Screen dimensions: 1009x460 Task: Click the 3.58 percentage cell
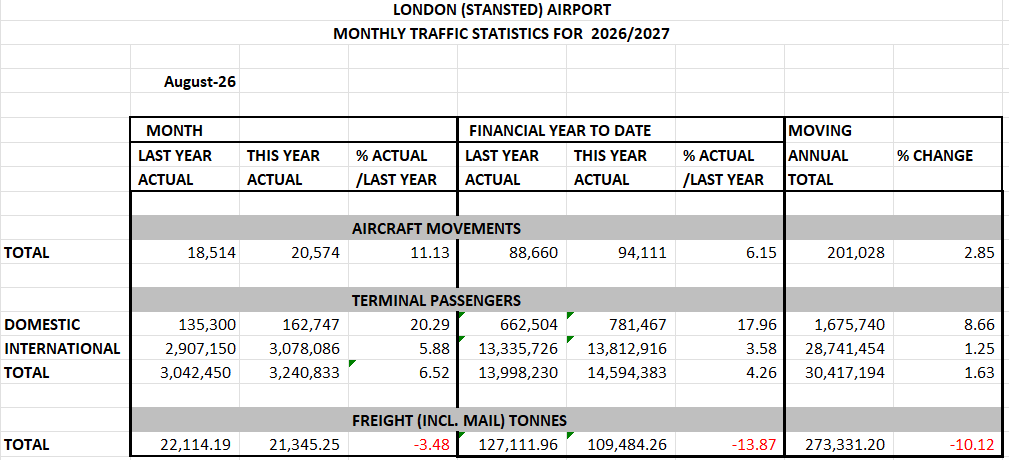pyautogui.click(x=730, y=348)
